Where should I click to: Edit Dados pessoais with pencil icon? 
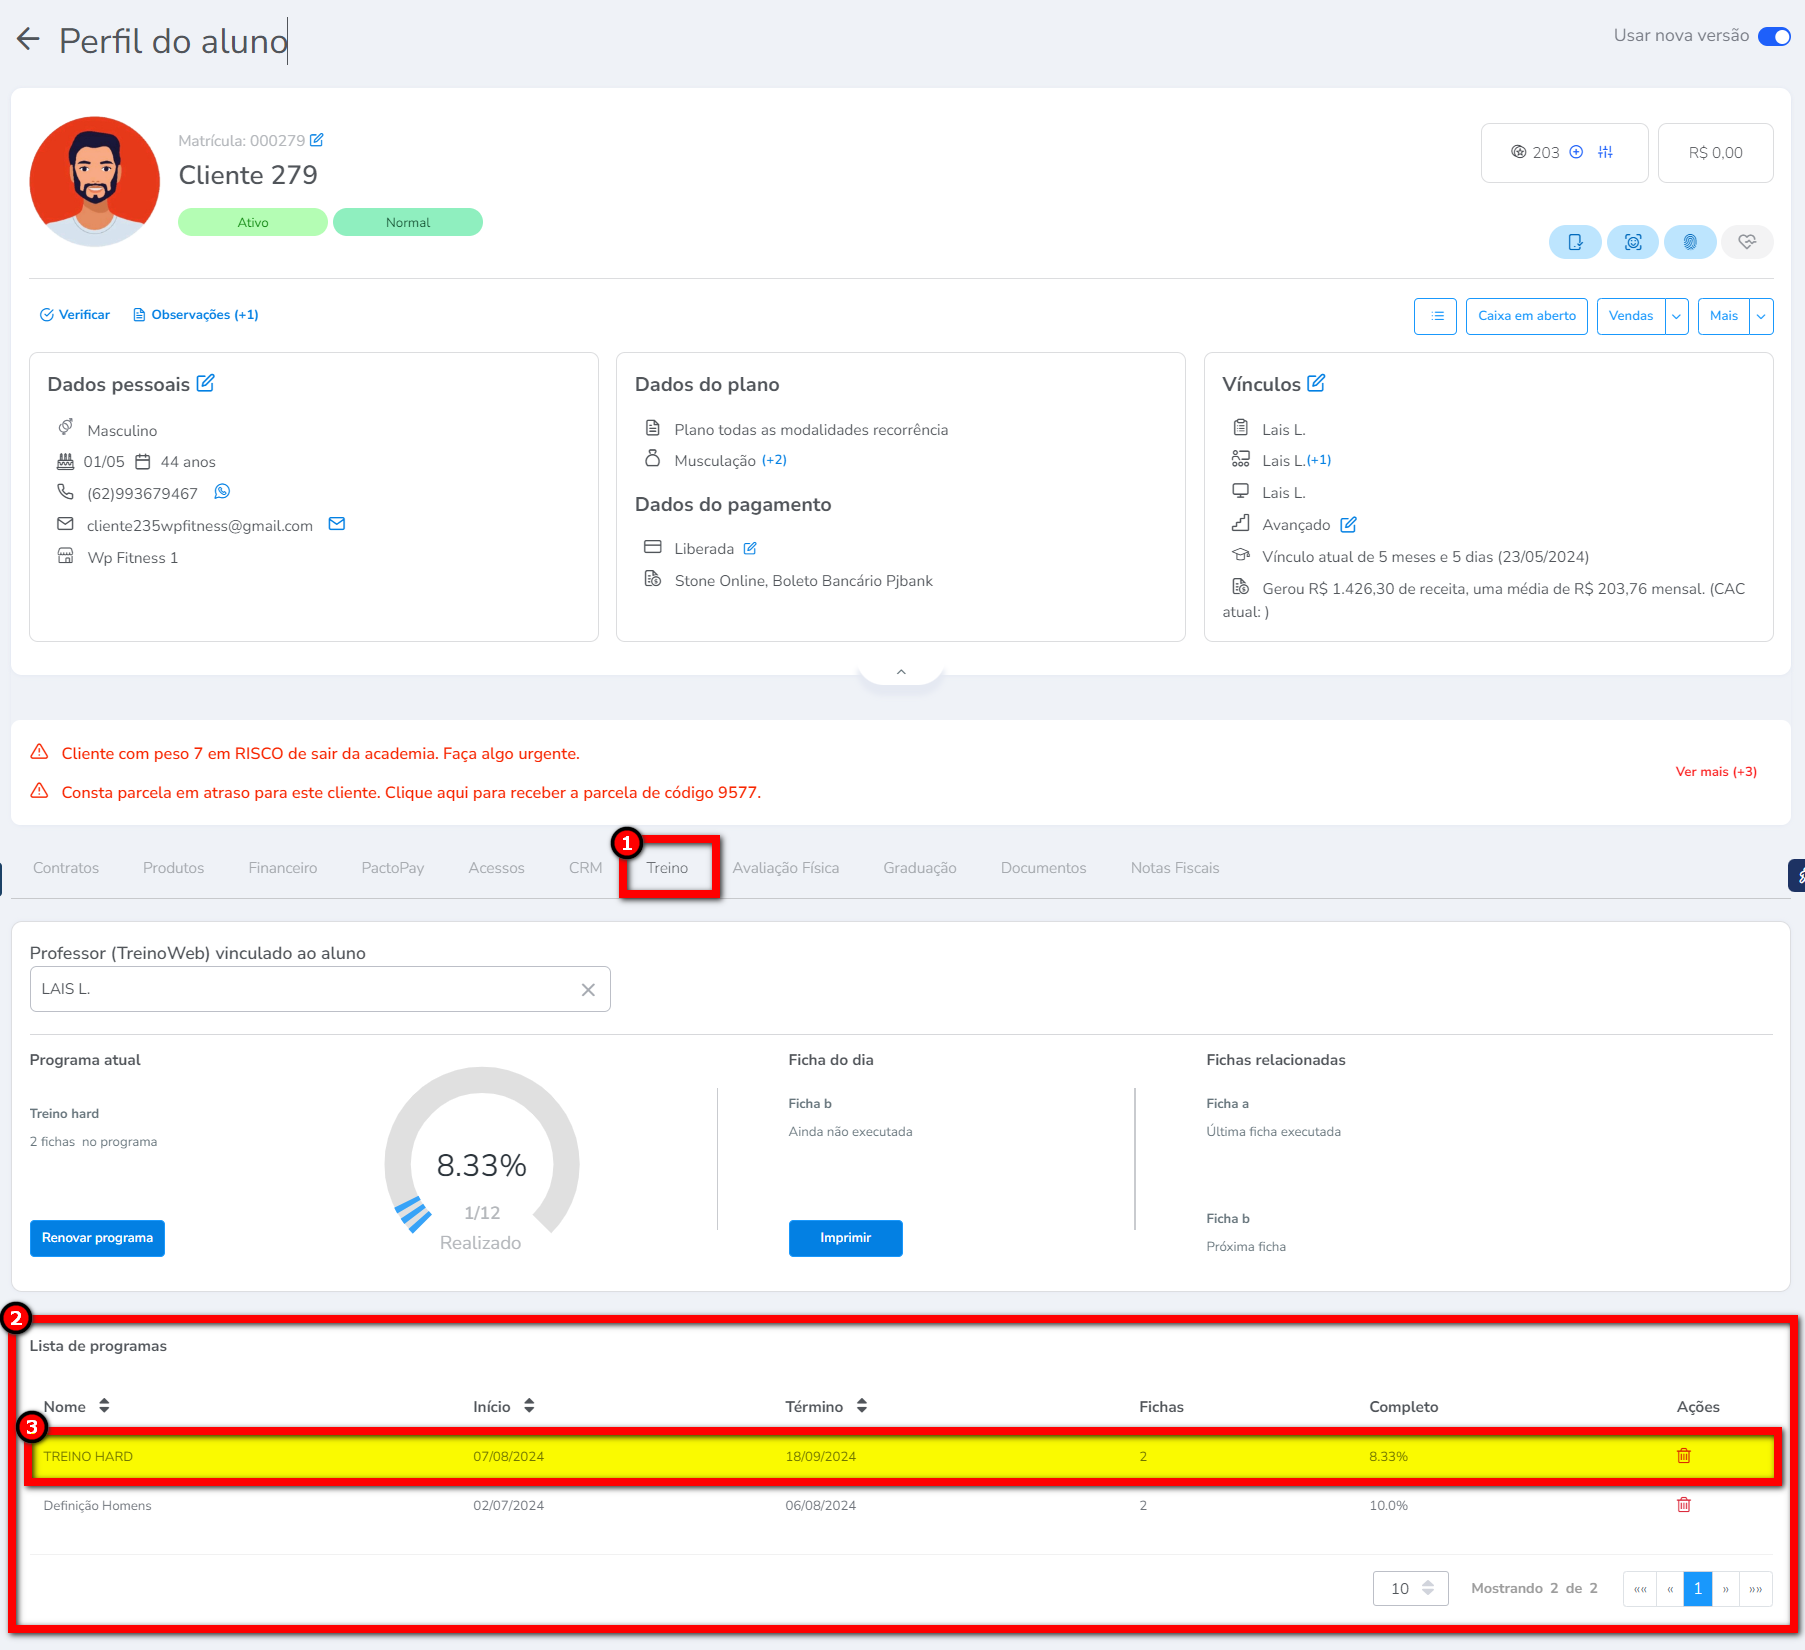point(206,383)
